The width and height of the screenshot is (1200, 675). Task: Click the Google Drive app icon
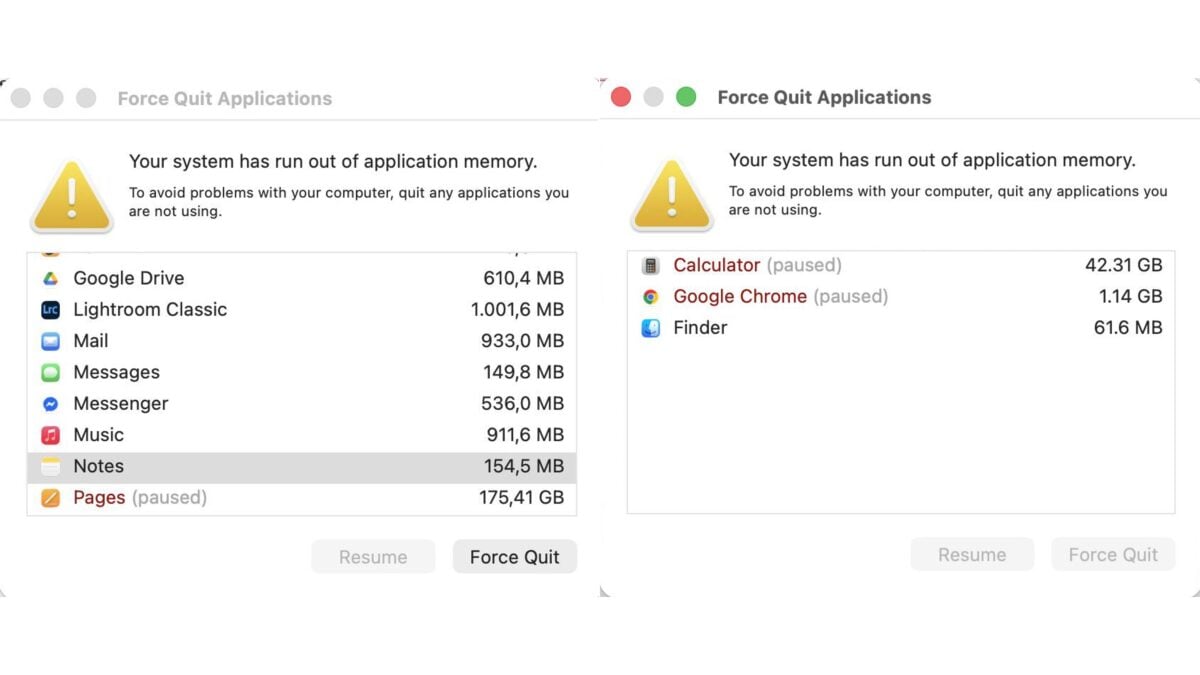(x=50, y=278)
